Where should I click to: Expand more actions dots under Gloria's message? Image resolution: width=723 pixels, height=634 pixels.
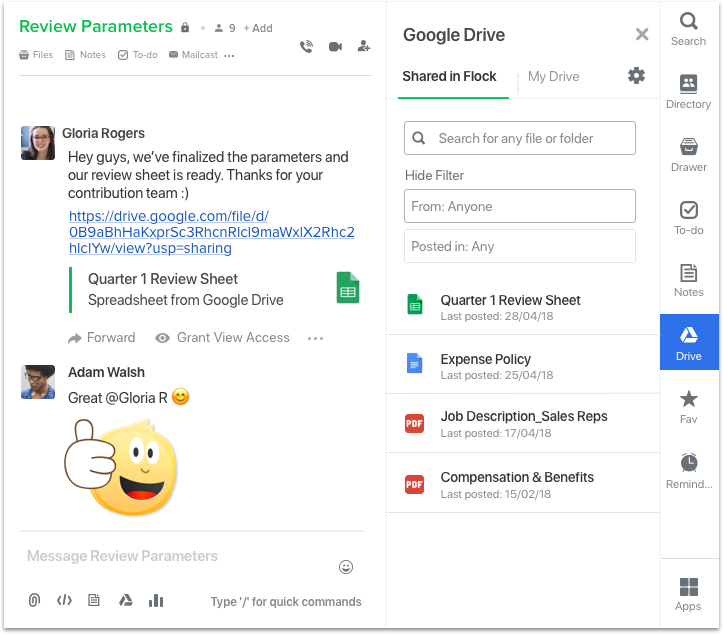[315, 338]
